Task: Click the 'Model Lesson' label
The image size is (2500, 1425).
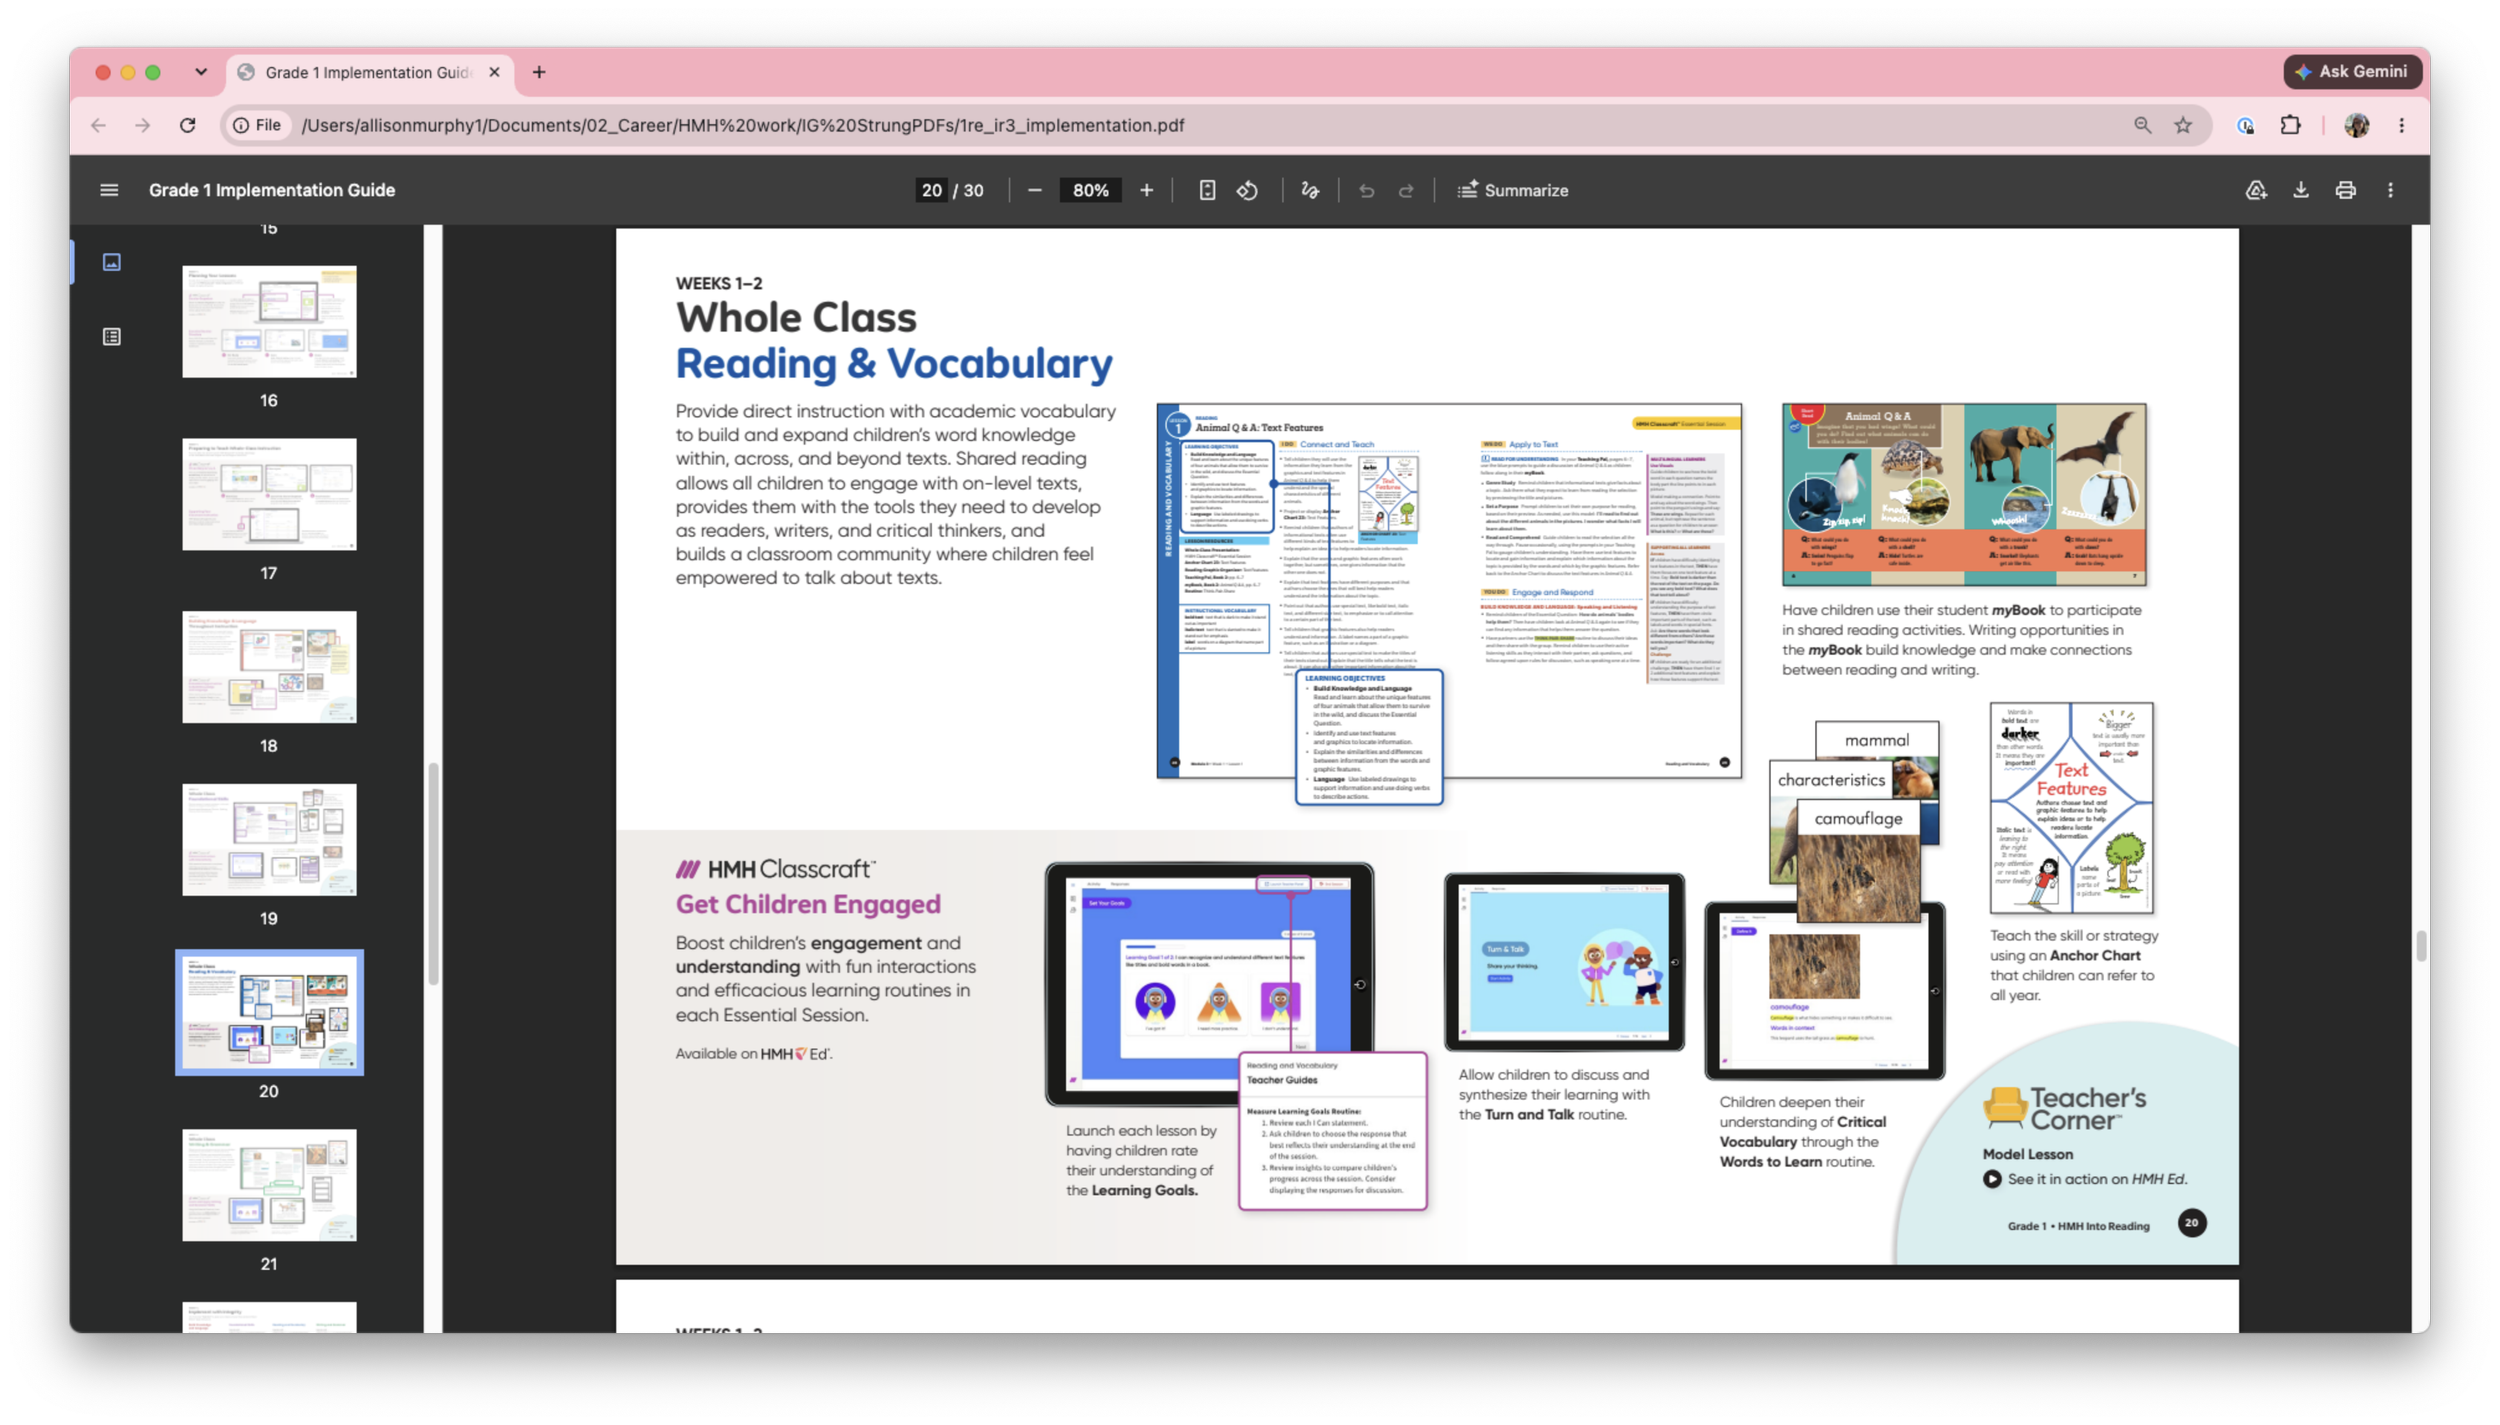Action: tap(2027, 1154)
